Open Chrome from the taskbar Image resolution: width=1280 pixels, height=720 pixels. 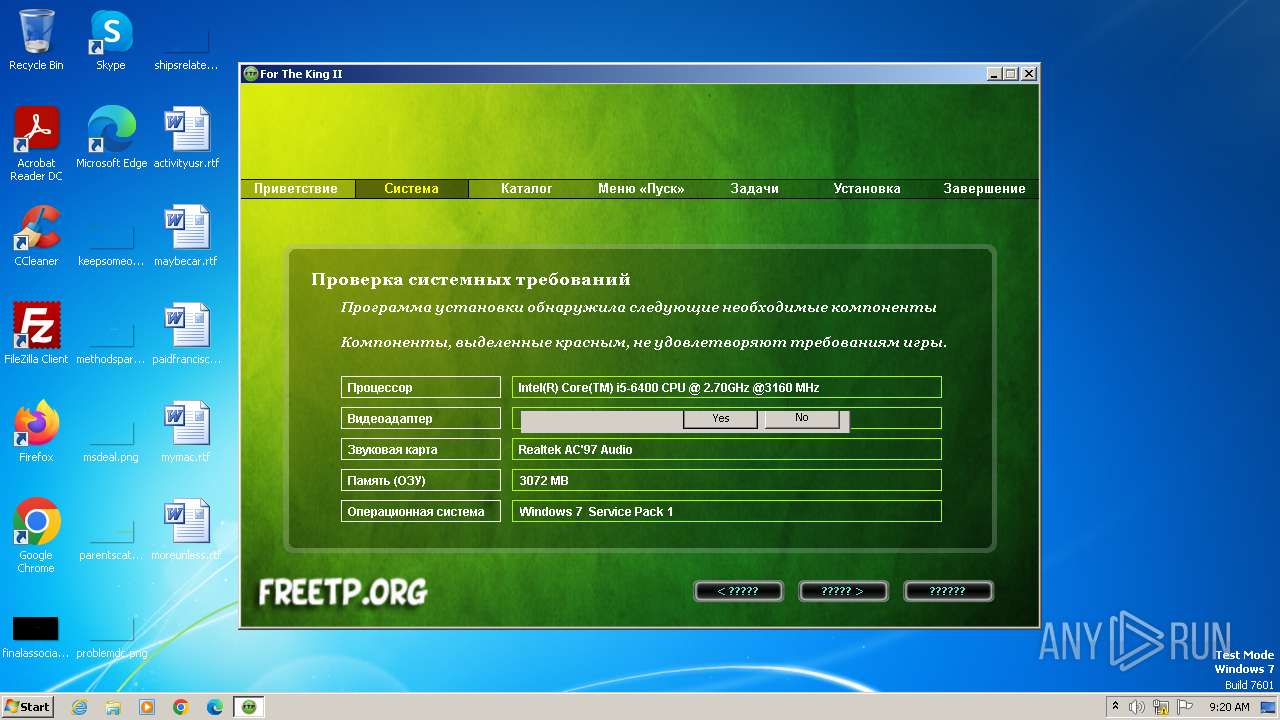[181, 707]
